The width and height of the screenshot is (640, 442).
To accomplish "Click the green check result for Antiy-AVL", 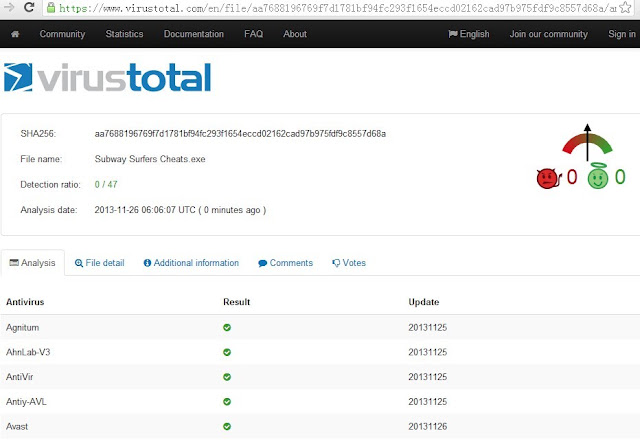I will pyautogui.click(x=227, y=402).
